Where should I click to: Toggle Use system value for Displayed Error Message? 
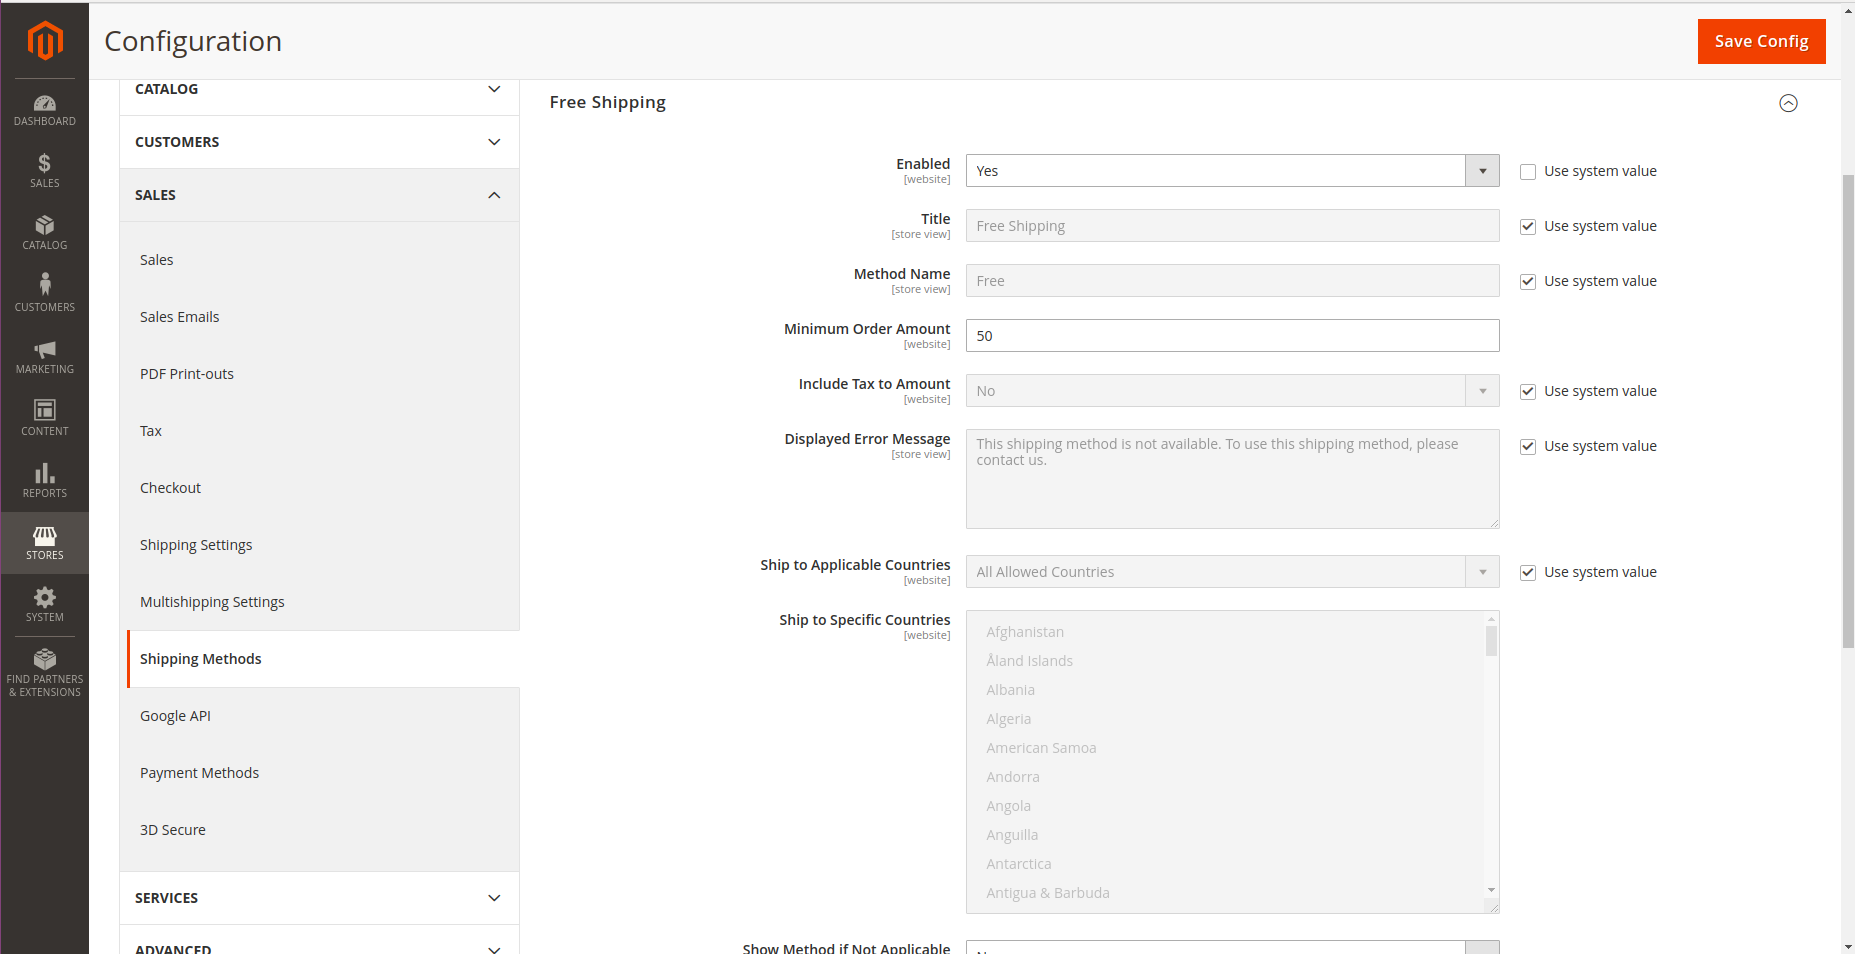(x=1527, y=446)
